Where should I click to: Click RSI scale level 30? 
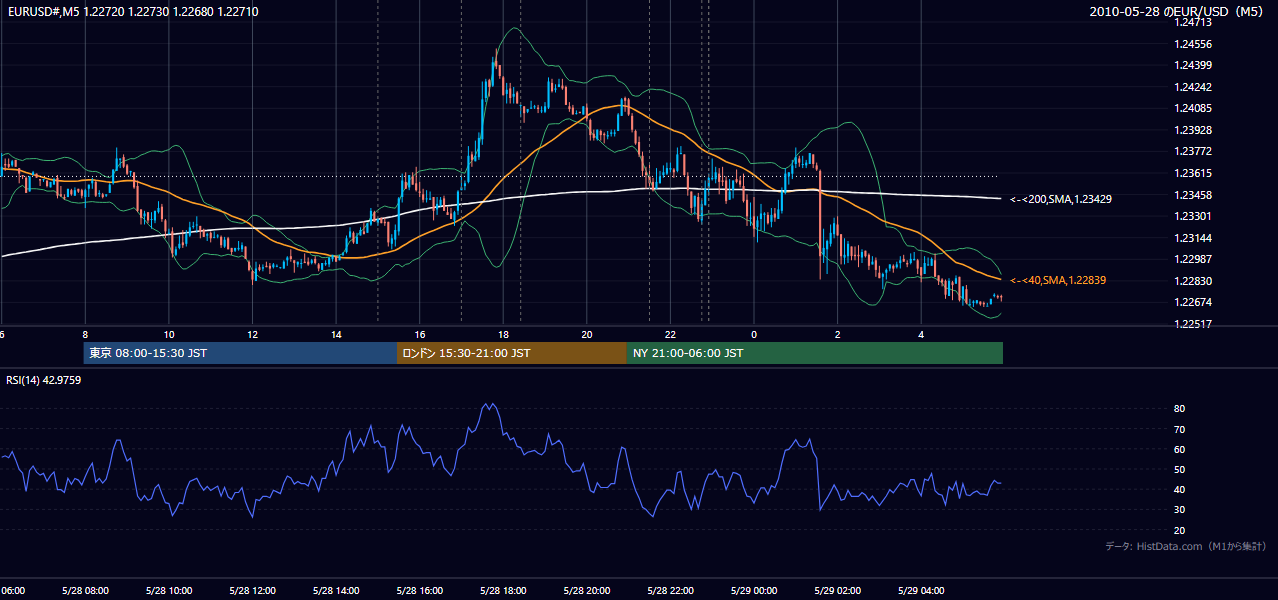[1179, 510]
